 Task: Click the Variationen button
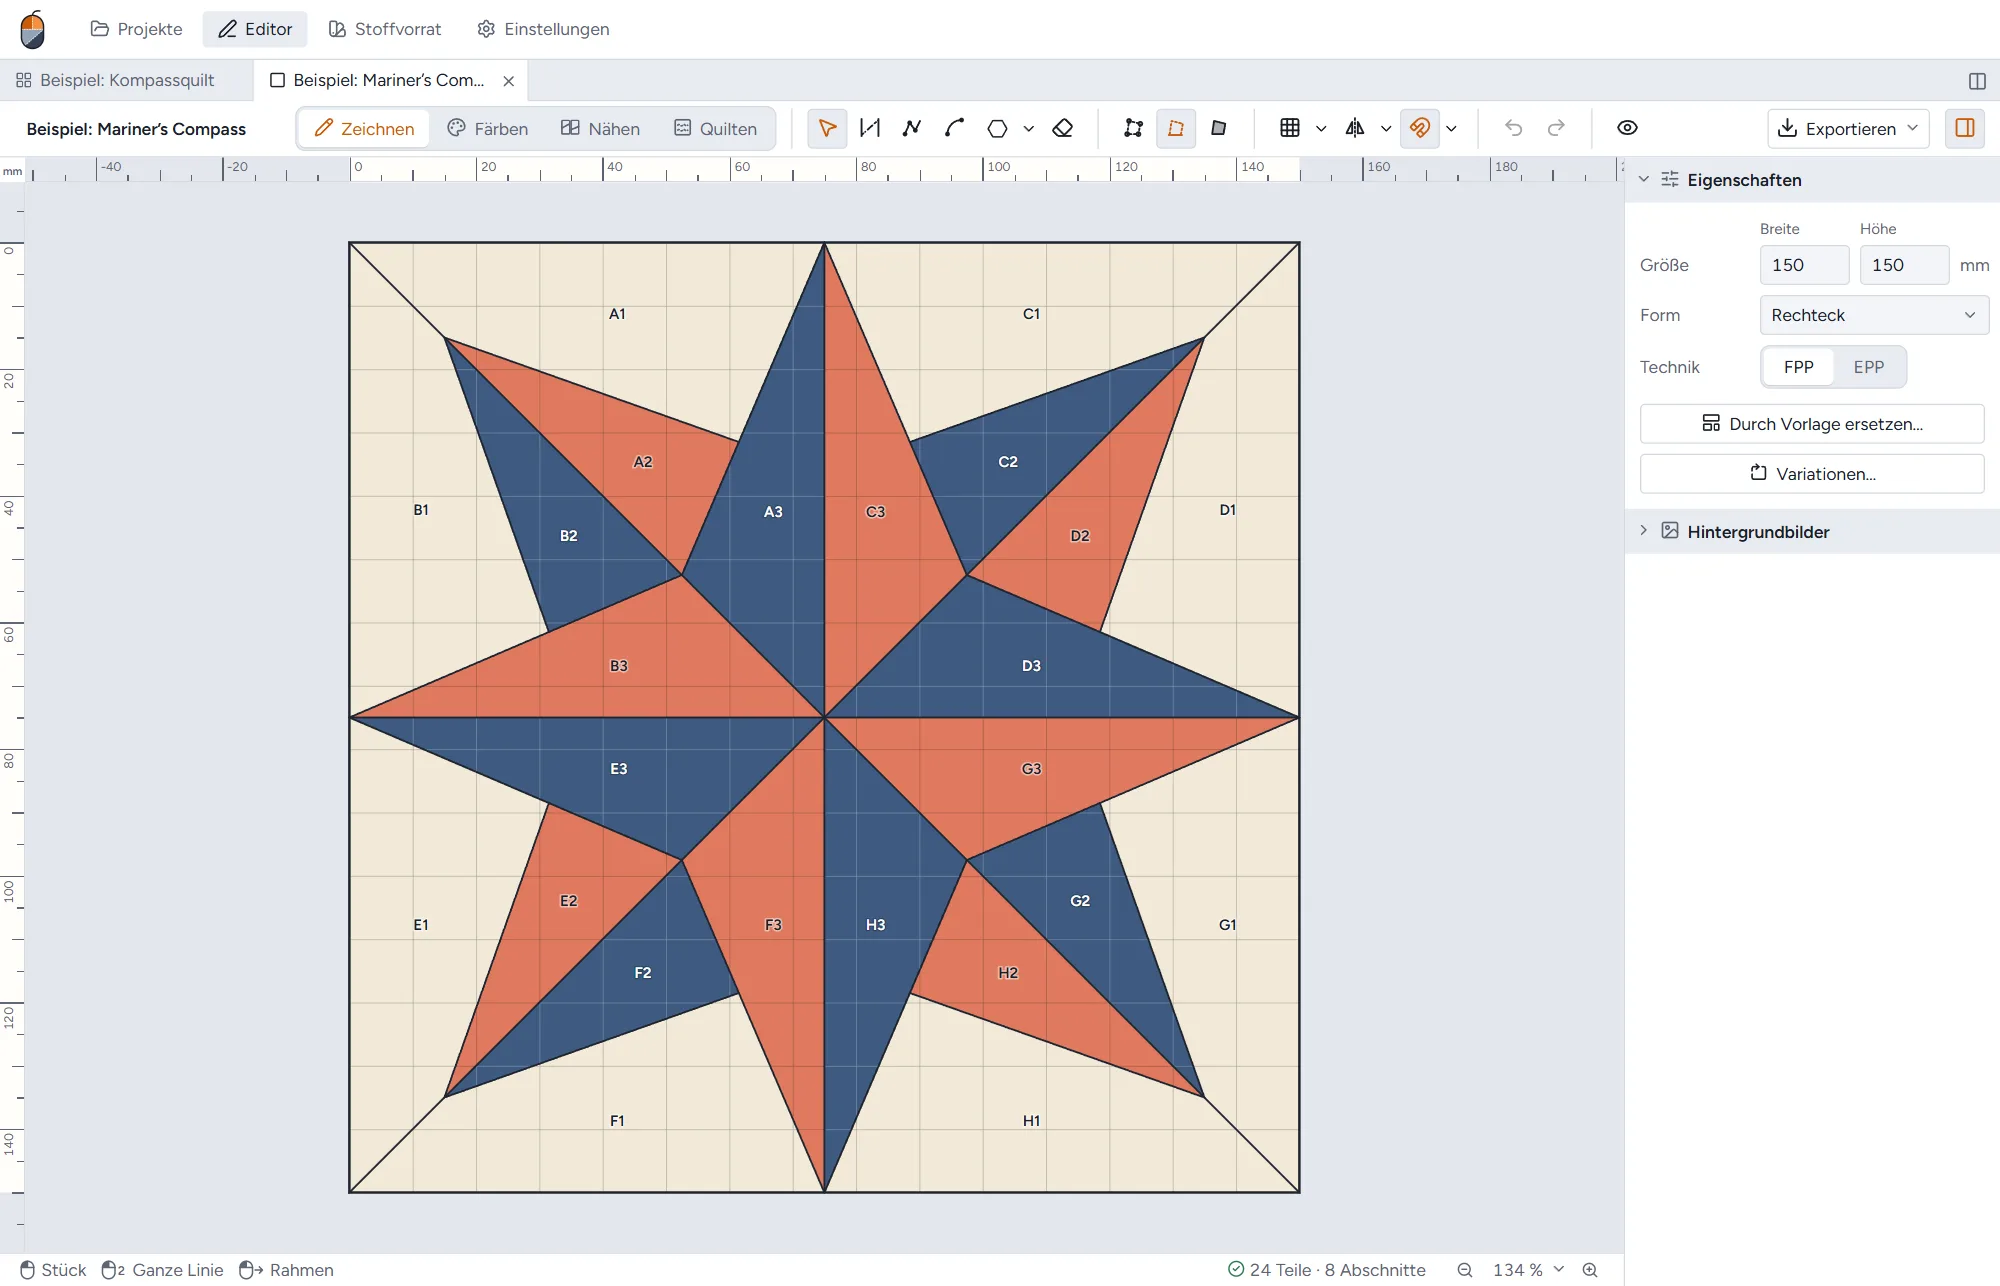coord(1812,474)
